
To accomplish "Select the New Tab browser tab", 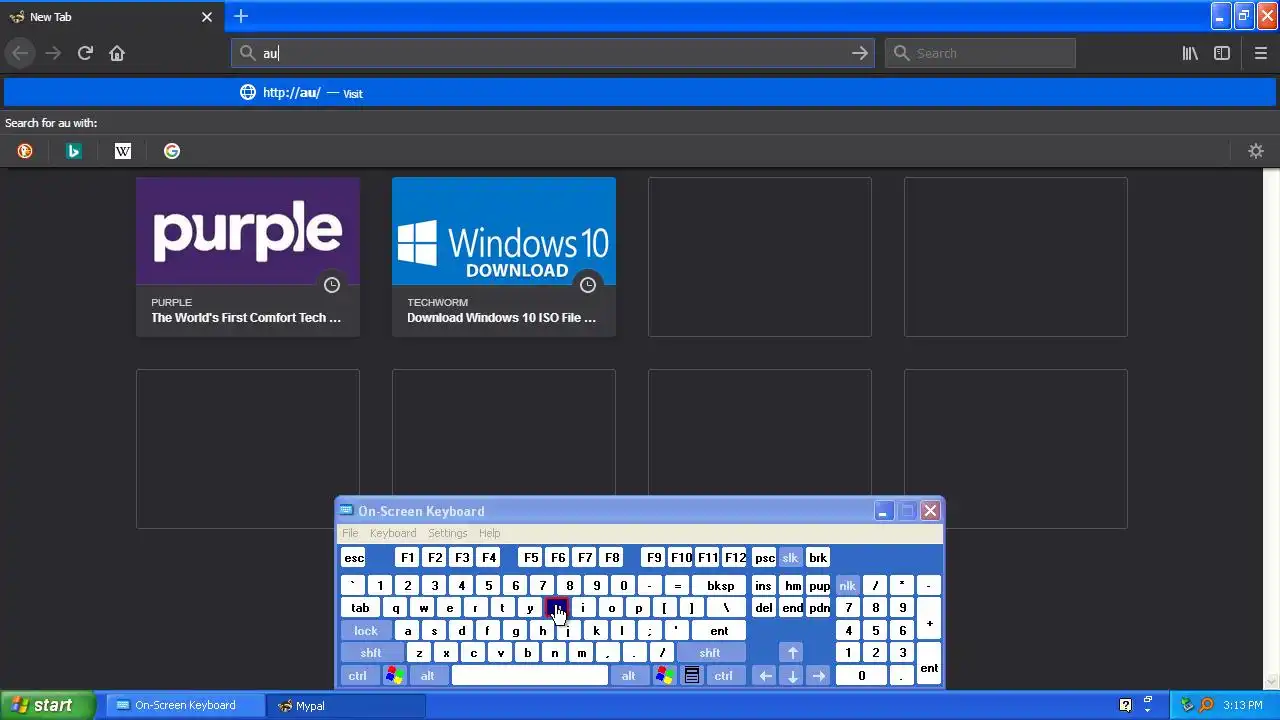I will [x=110, y=17].
